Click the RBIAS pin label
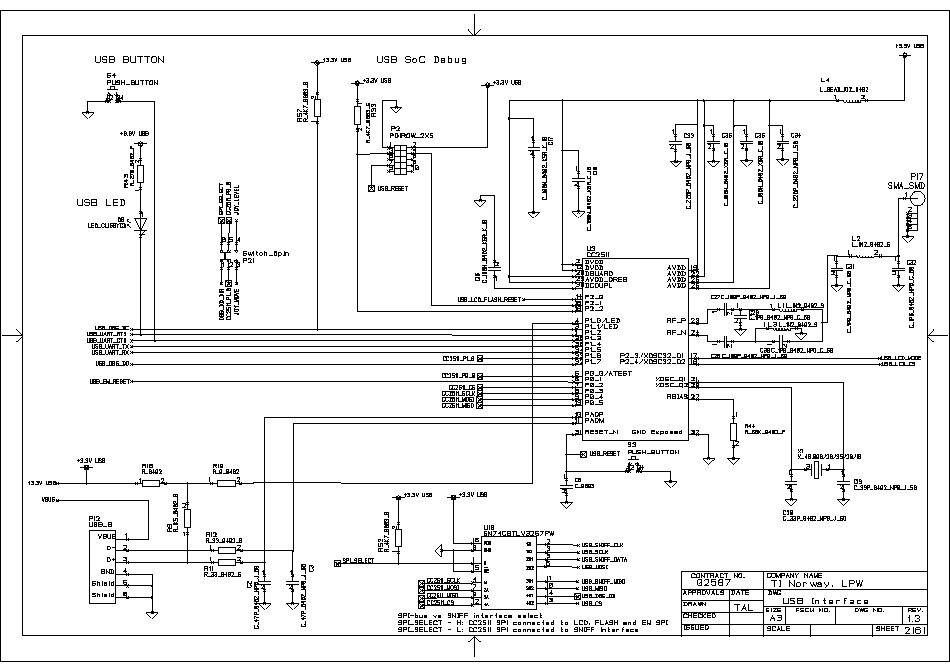Screen dimensions: 950x671 click(x=677, y=397)
